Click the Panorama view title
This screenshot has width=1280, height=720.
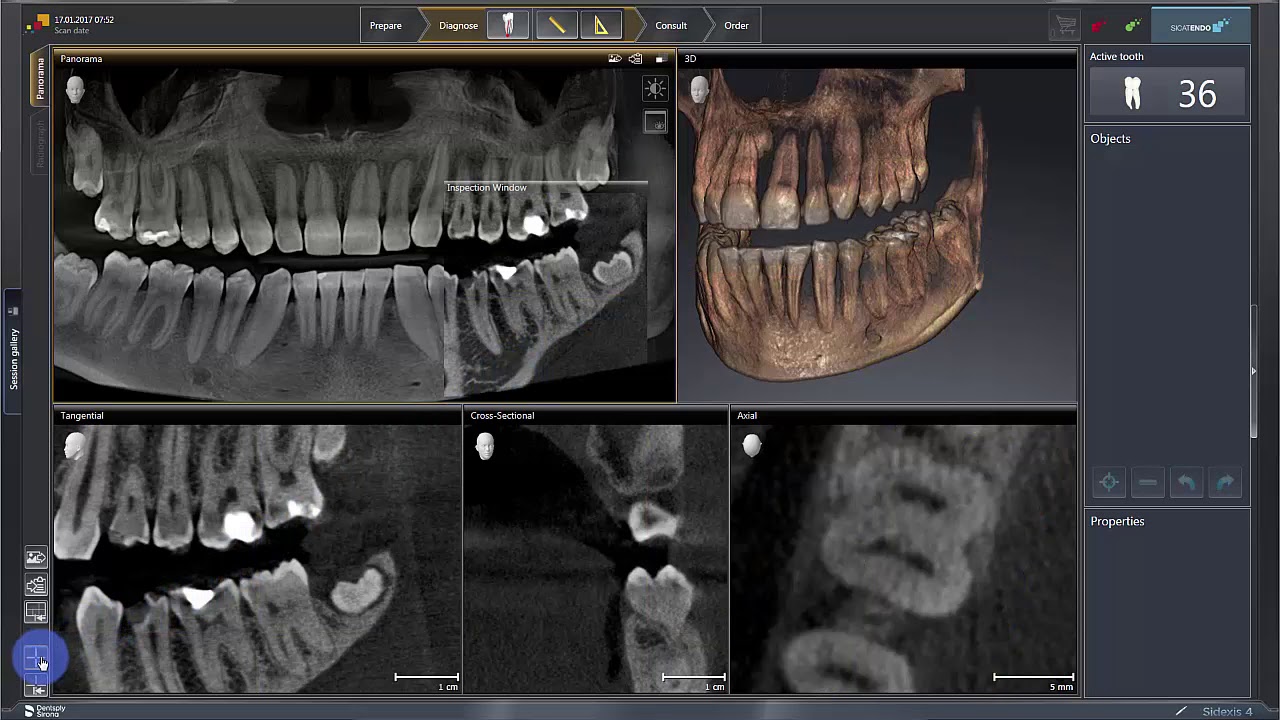point(81,59)
